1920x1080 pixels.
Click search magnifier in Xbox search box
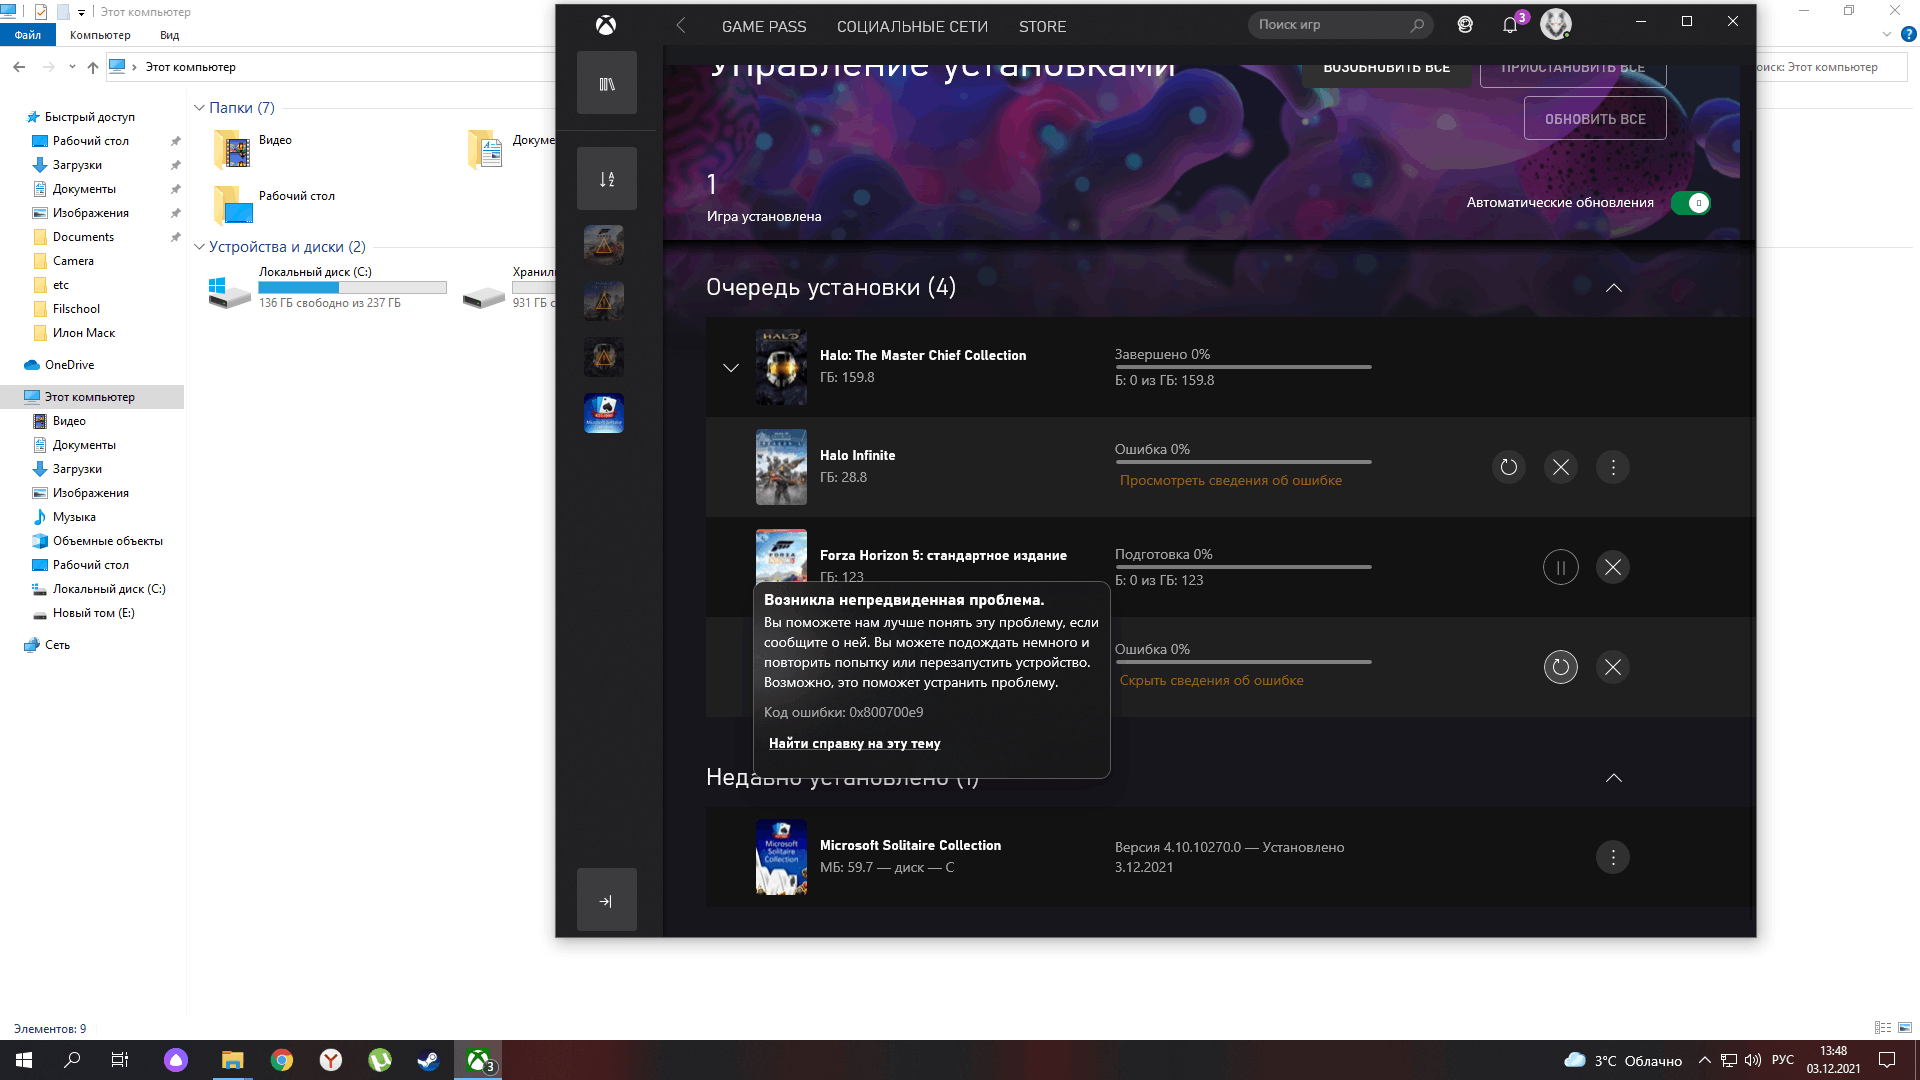click(x=1417, y=25)
